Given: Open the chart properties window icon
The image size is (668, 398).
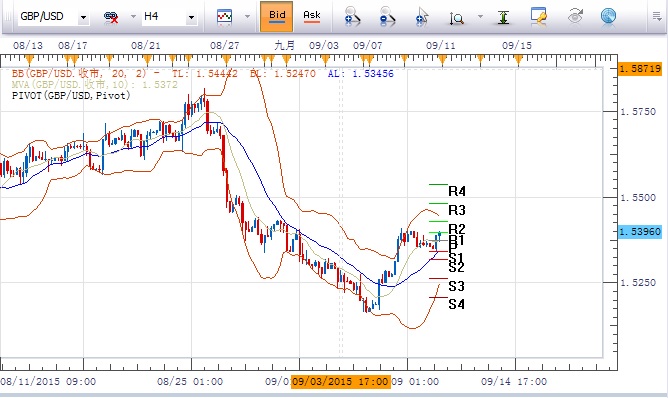Looking at the screenshot, I should point(538,16).
